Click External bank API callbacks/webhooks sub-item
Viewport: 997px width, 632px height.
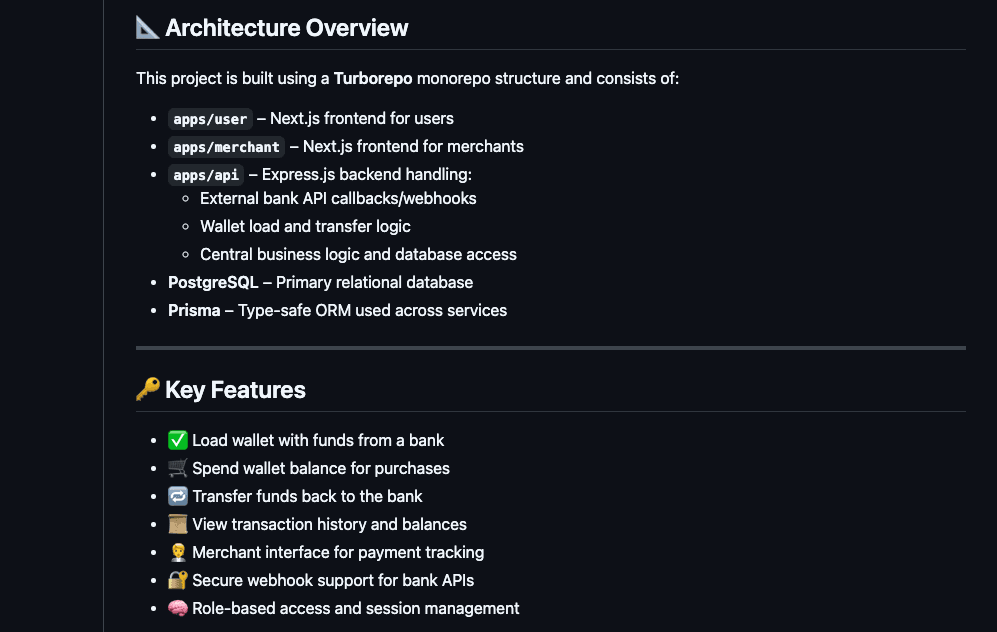(x=338, y=198)
